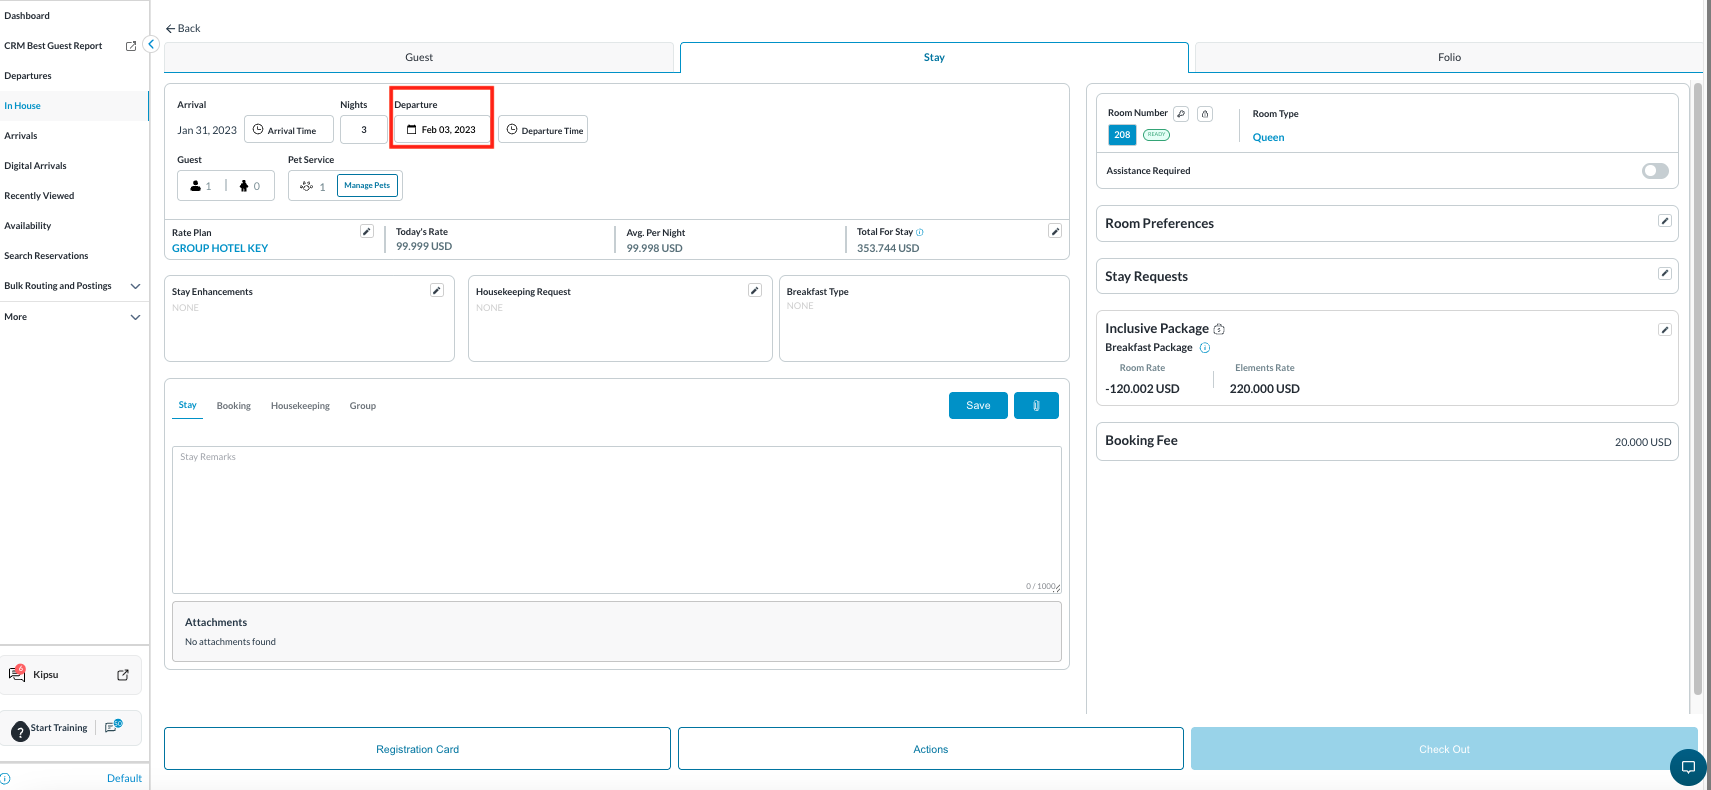
Task: Expand Bulk Routing and Postings menu
Action: (x=135, y=286)
